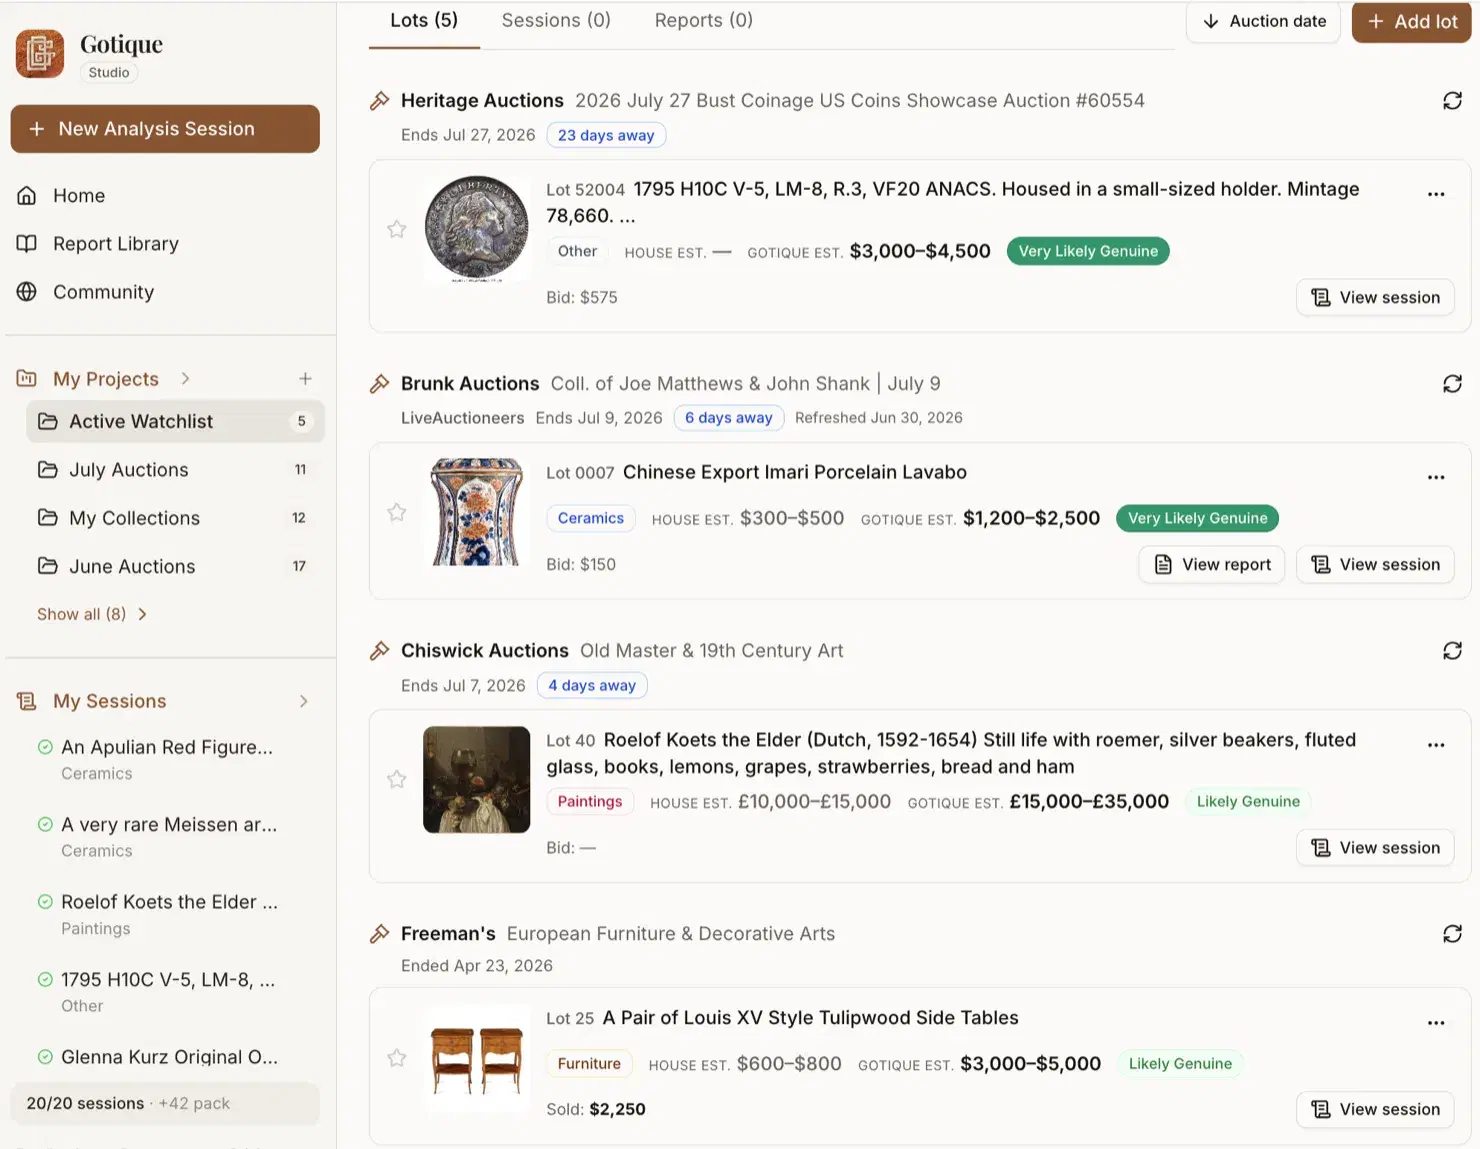Change sort order via Auction date

tap(1263, 21)
